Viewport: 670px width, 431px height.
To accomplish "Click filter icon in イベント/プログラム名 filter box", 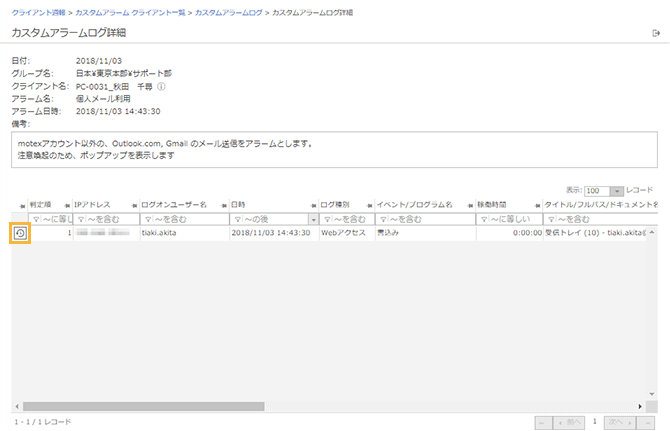I will pyautogui.click(x=381, y=219).
